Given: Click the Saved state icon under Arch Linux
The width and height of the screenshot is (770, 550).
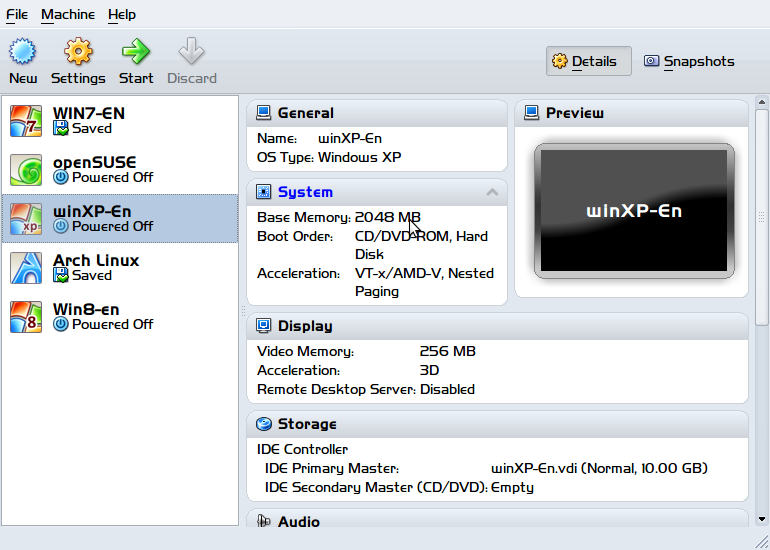Looking at the screenshot, I should pyautogui.click(x=60, y=275).
